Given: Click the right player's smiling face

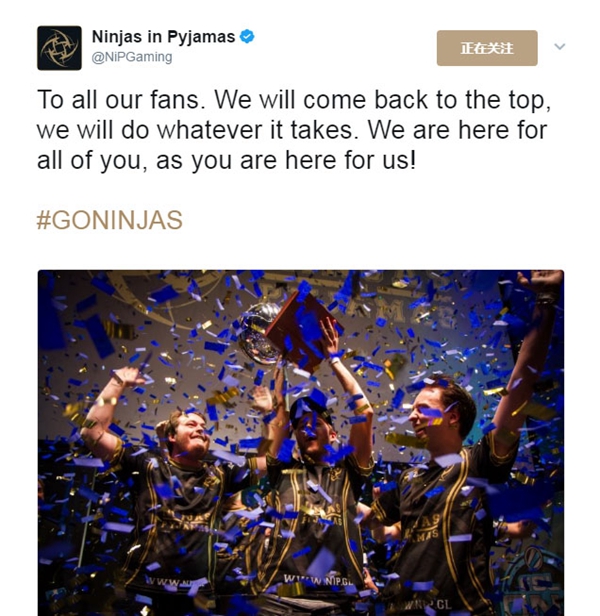Looking at the screenshot, I should click(424, 416).
